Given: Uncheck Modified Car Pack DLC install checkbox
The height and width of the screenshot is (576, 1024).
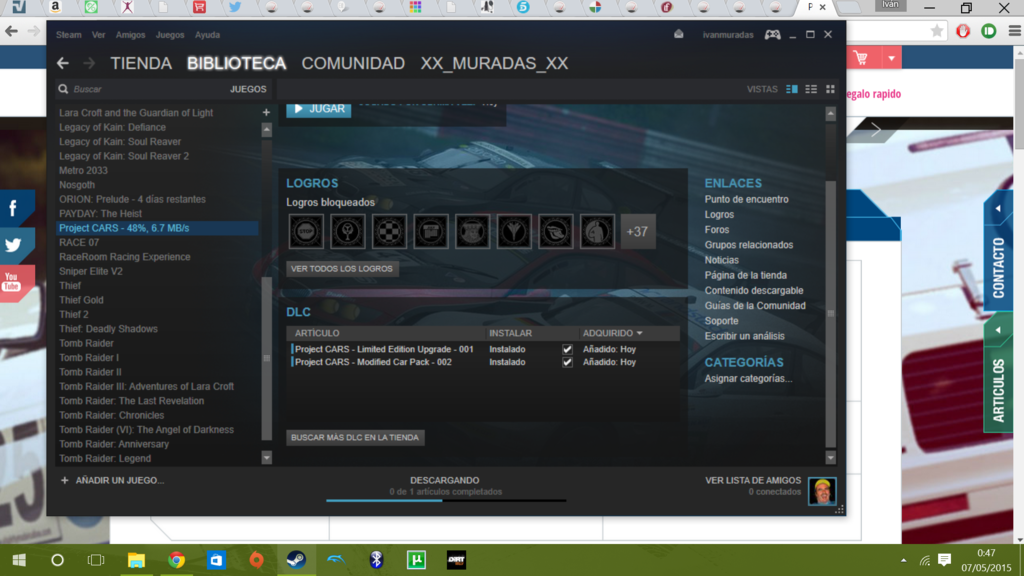Looking at the screenshot, I should (x=567, y=362).
